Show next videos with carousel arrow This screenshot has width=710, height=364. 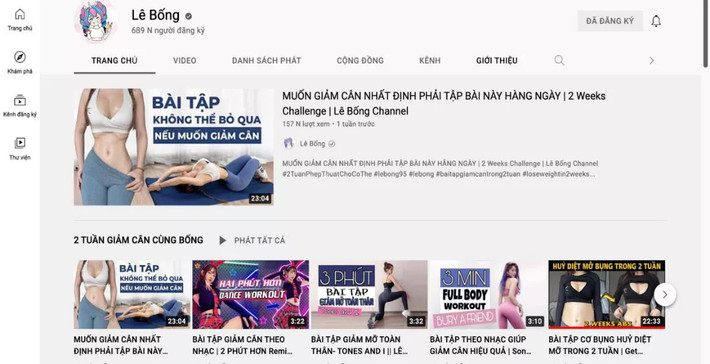tap(665, 295)
